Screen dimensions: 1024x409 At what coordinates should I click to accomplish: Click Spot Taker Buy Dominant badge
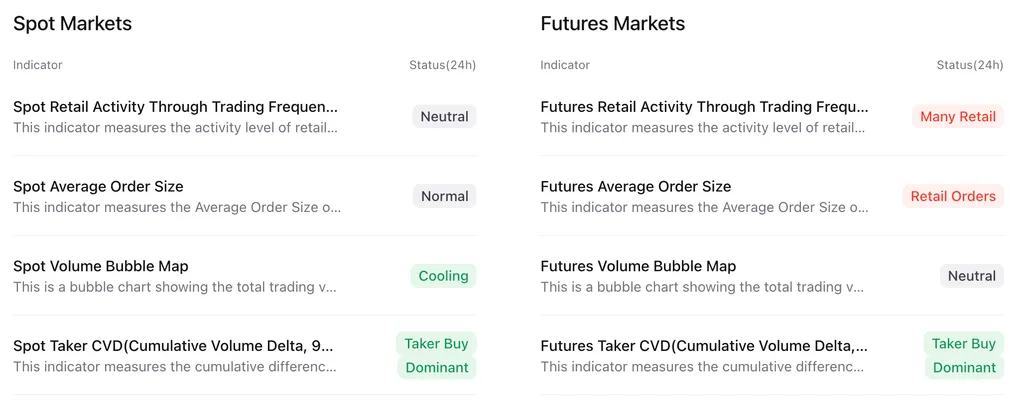pyautogui.click(x=436, y=355)
